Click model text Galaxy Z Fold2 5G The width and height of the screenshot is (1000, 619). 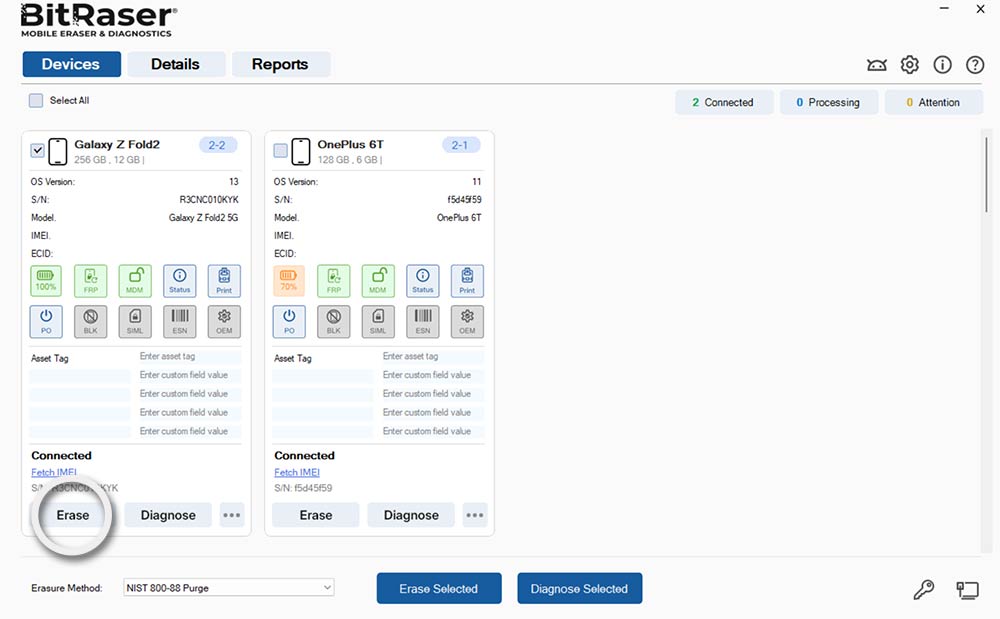(x=203, y=217)
